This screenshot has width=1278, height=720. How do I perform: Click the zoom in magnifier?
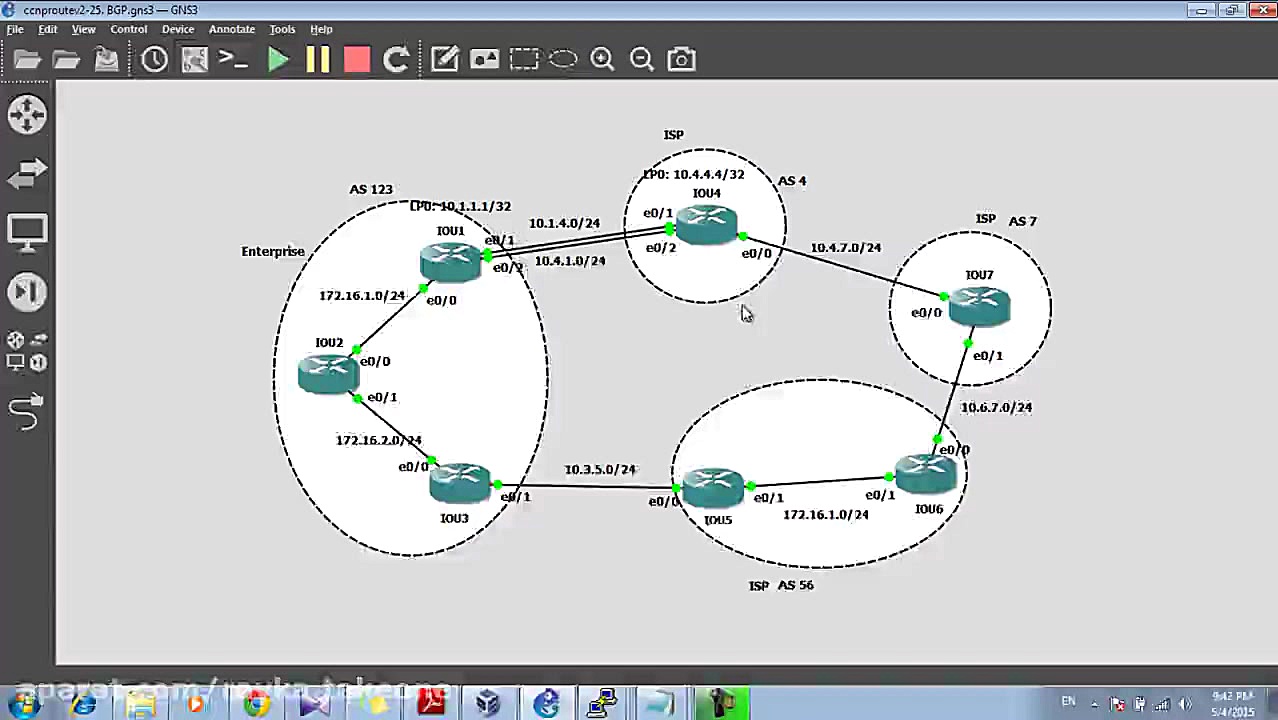coord(602,60)
